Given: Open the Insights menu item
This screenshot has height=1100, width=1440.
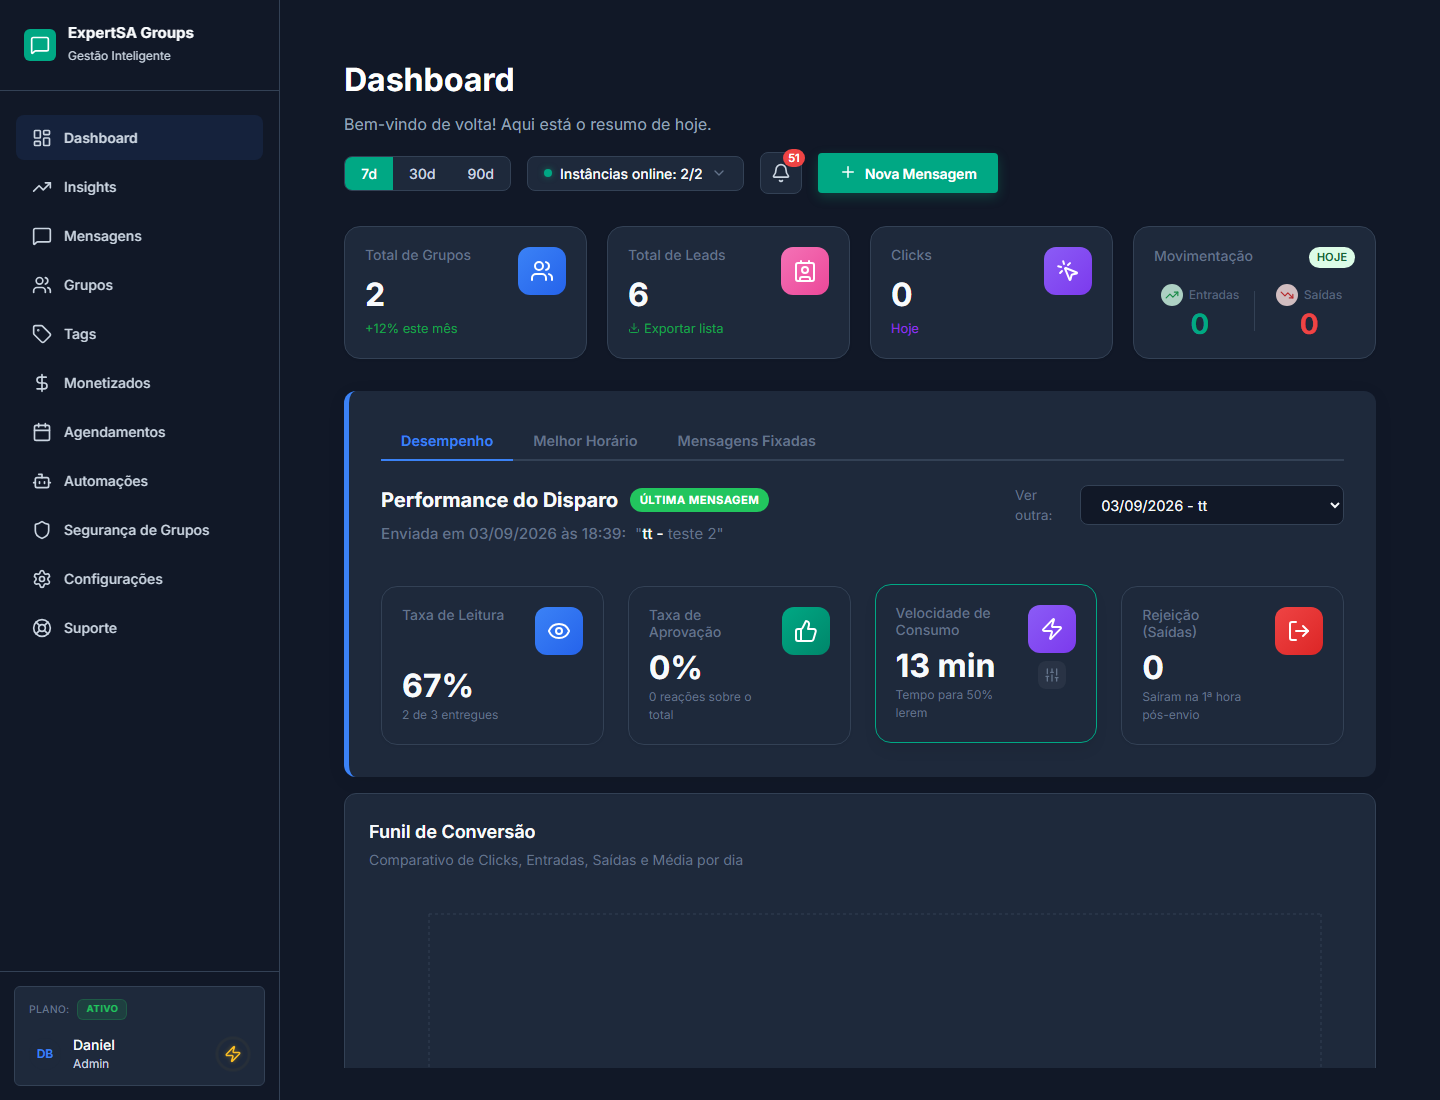Looking at the screenshot, I should pyautogui.click(x=139, y=187).
